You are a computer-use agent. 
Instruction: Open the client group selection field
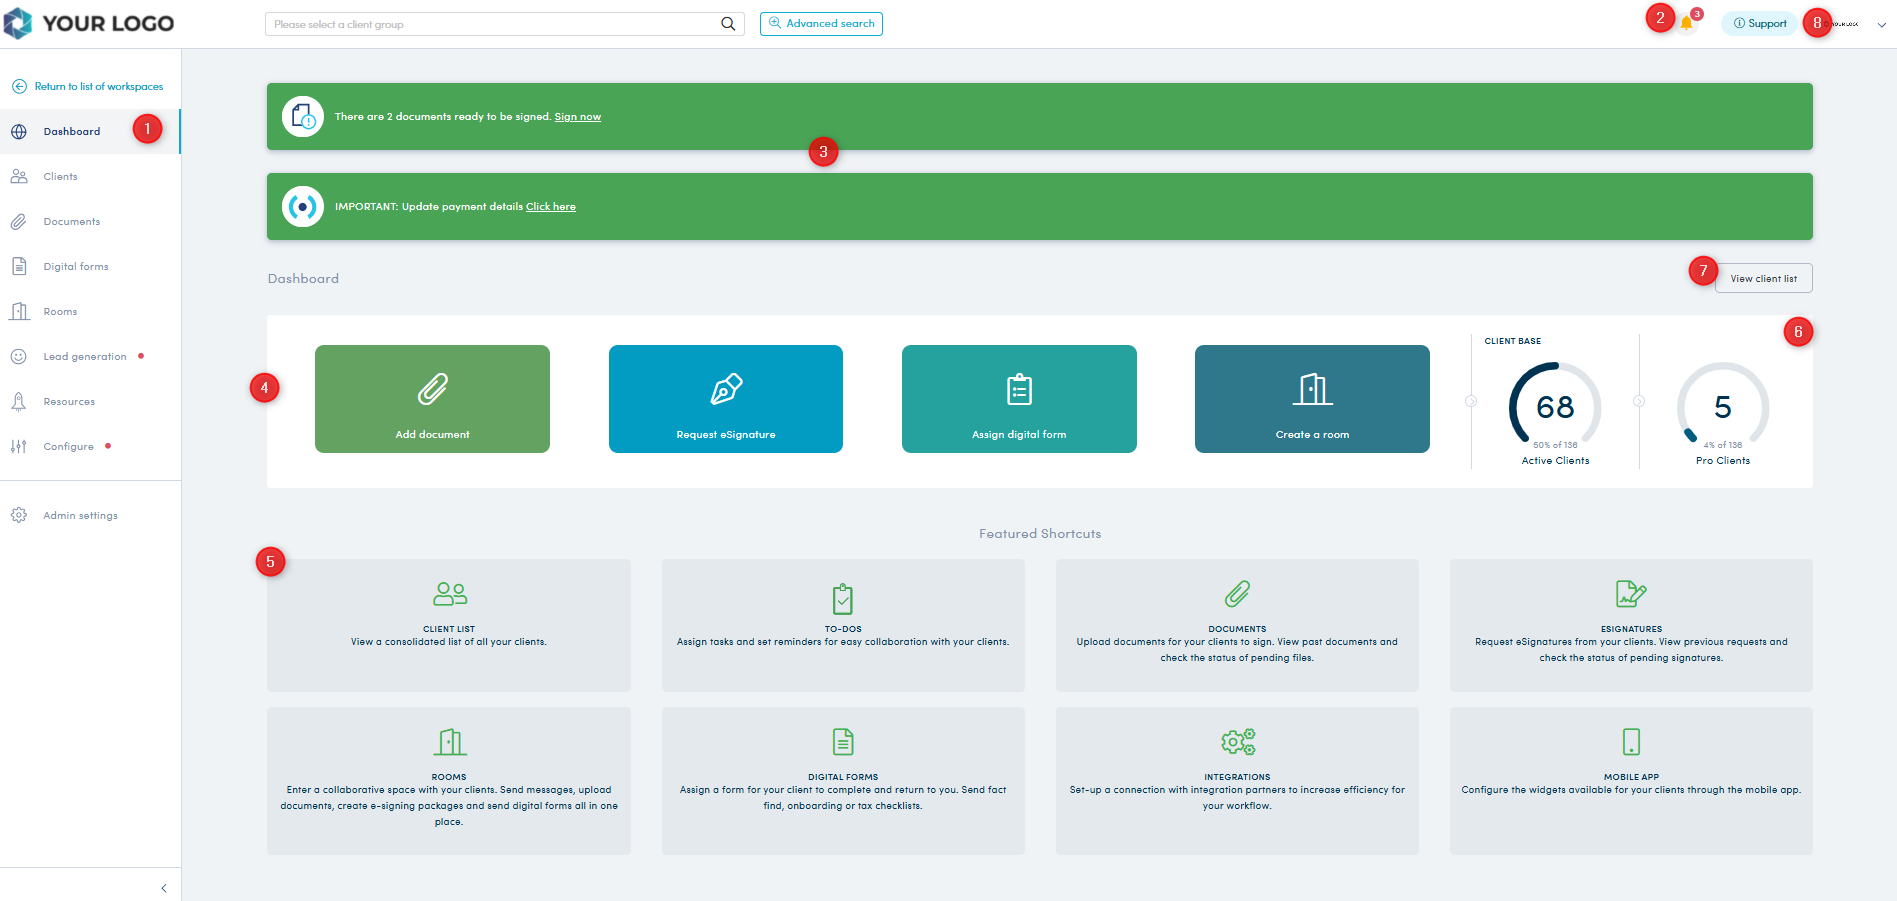click(490, 24)
